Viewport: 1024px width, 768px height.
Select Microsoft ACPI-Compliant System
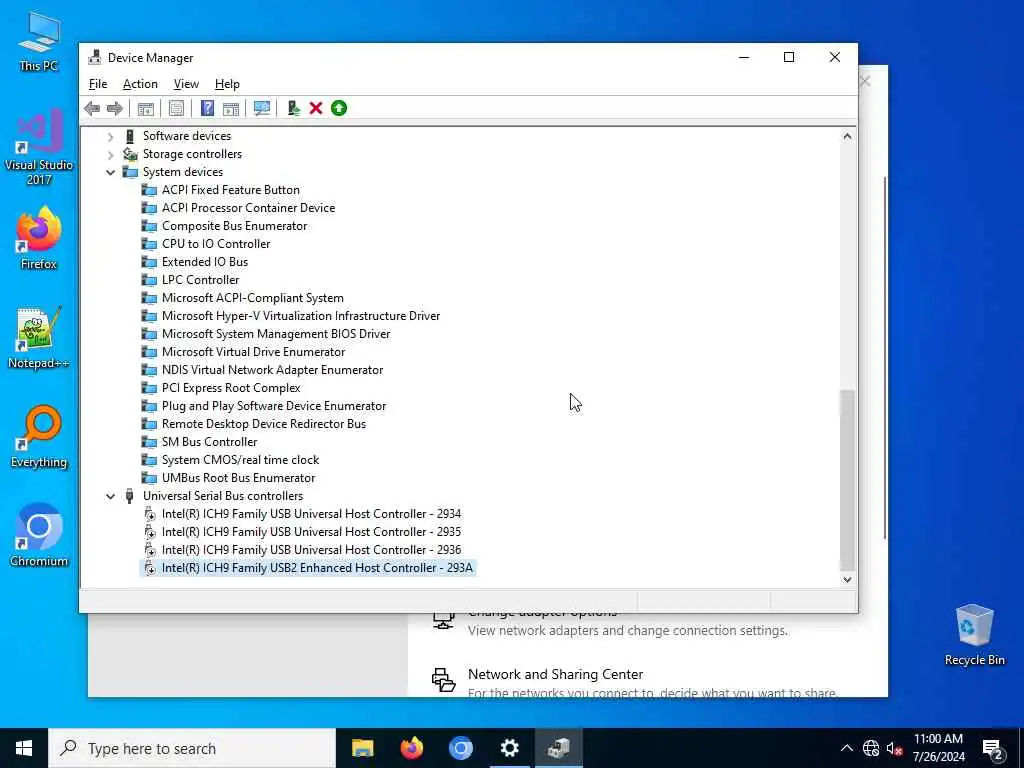253,298
